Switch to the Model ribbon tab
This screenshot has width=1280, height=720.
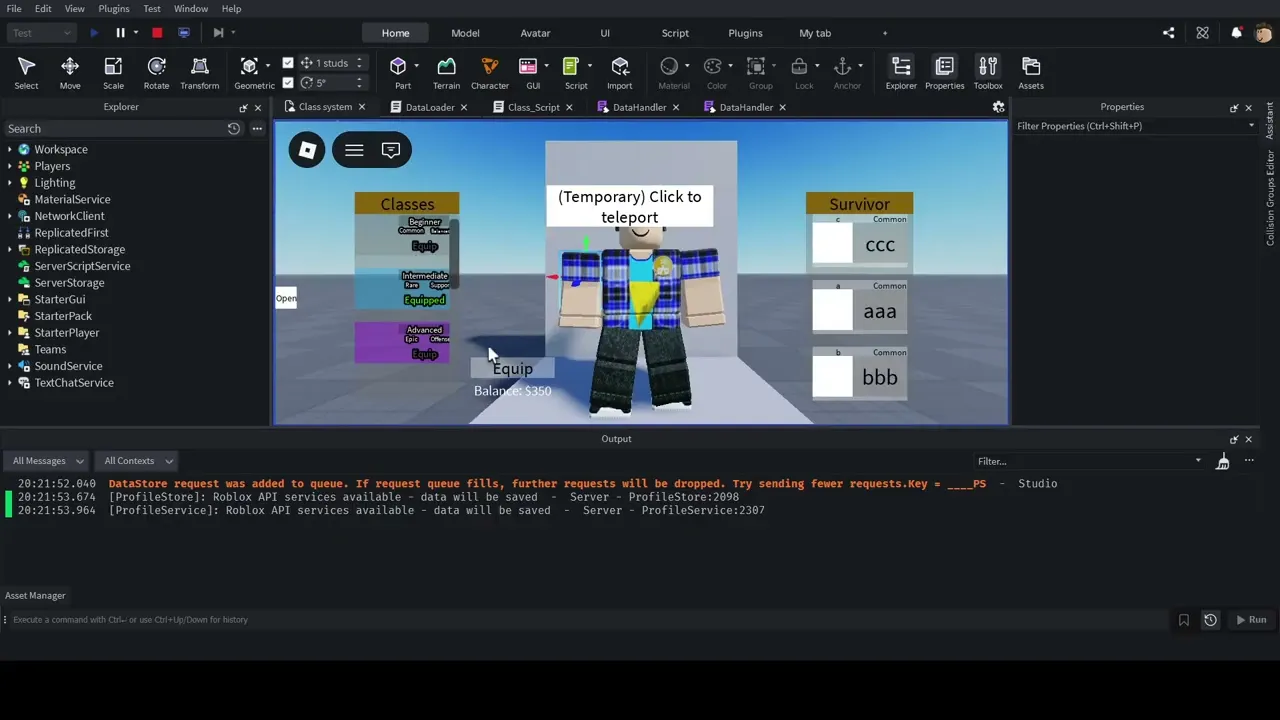[465, 33]
